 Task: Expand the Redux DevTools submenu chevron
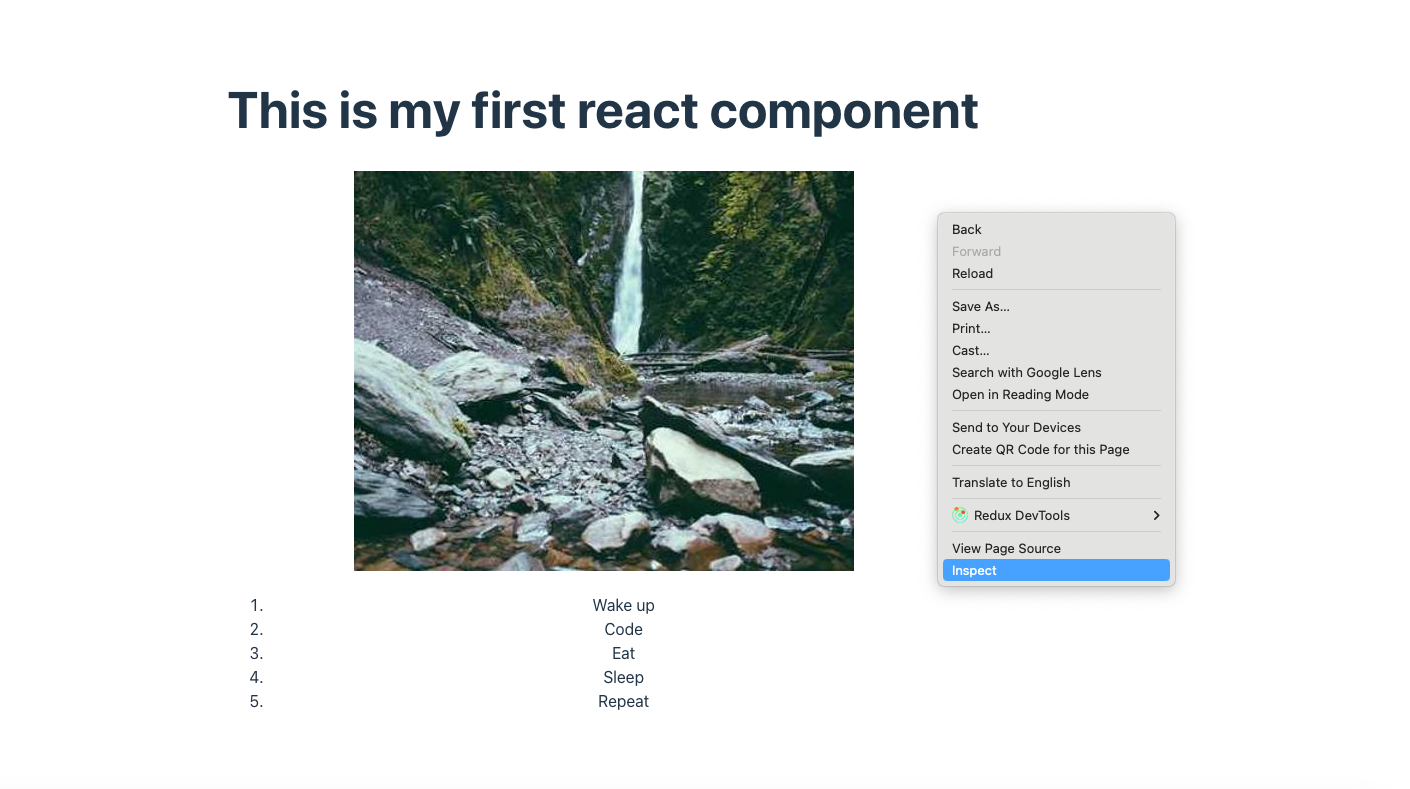[1156, 515]
